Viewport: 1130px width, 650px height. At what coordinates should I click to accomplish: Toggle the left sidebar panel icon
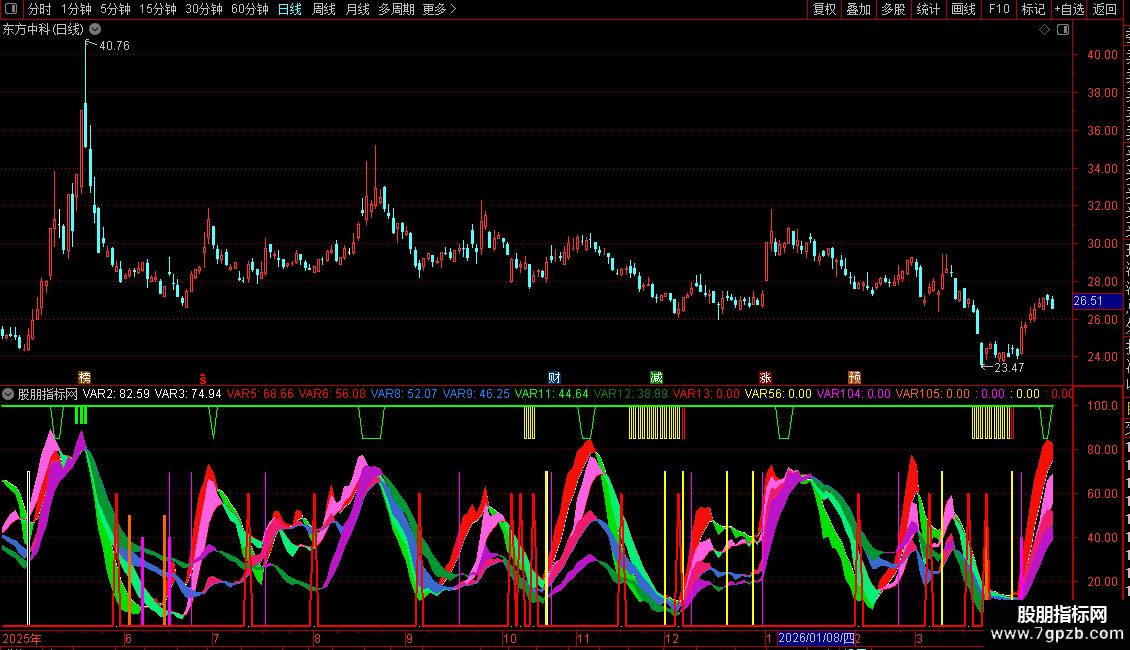(12, 9)
